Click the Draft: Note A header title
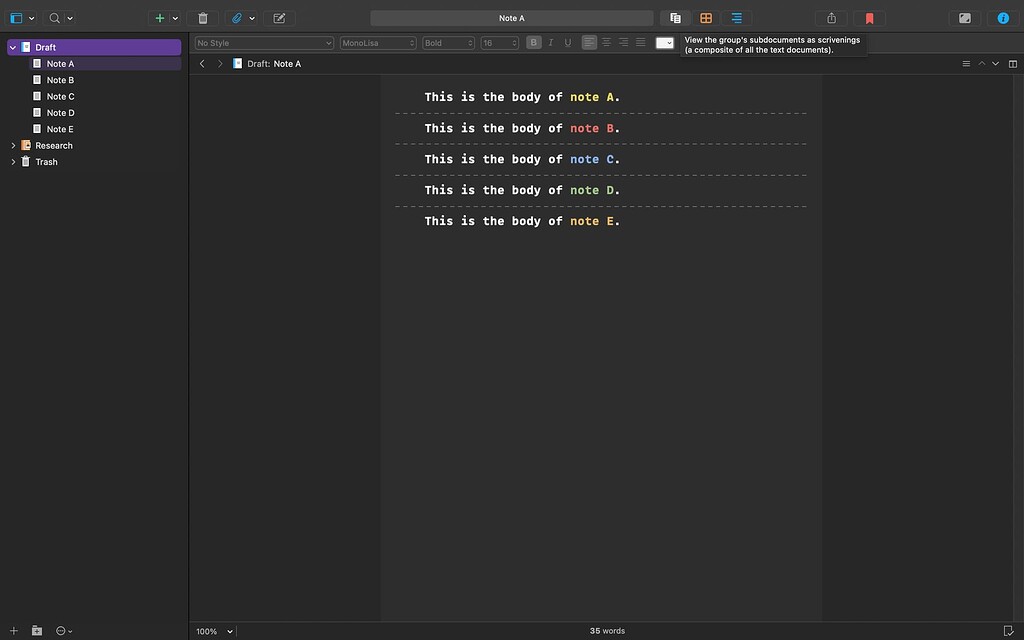 (274, 63)
